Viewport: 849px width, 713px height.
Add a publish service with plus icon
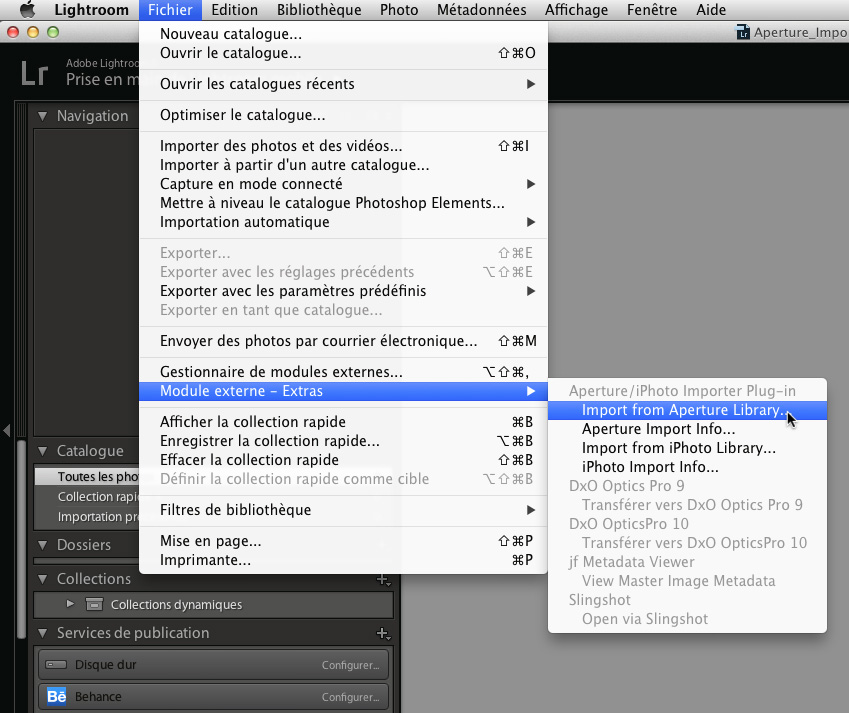[383, 633]
